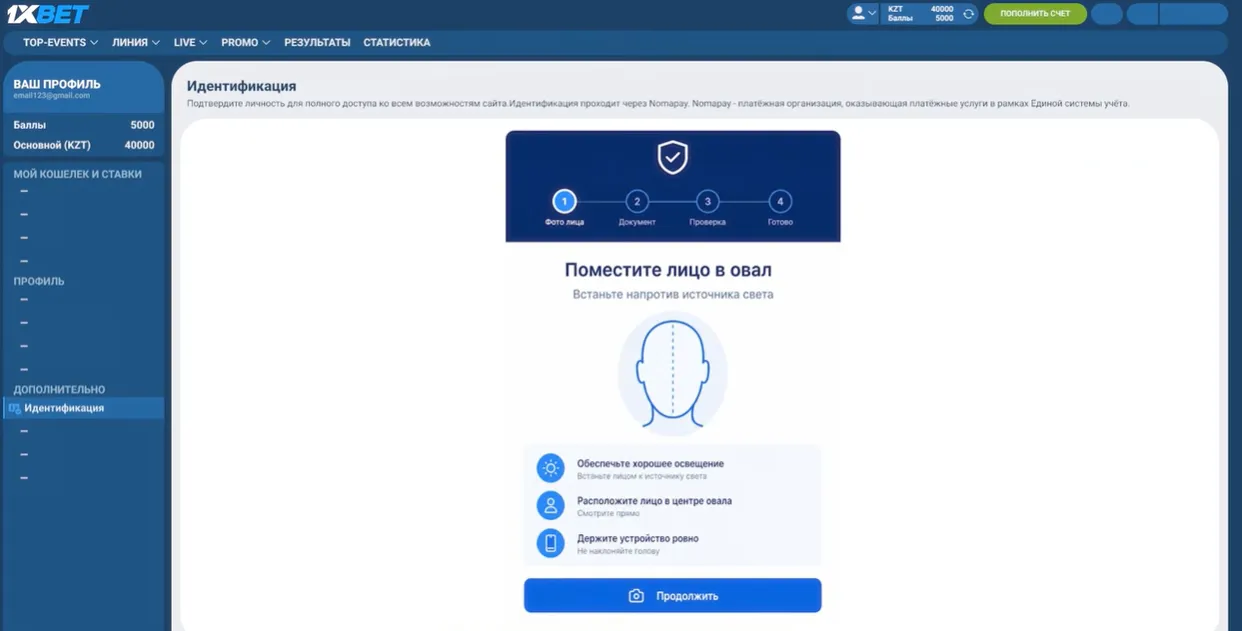1242x631 pixels.
Task: Expand the LIVE dropdown menu
Action: click(x=190, y=43)
